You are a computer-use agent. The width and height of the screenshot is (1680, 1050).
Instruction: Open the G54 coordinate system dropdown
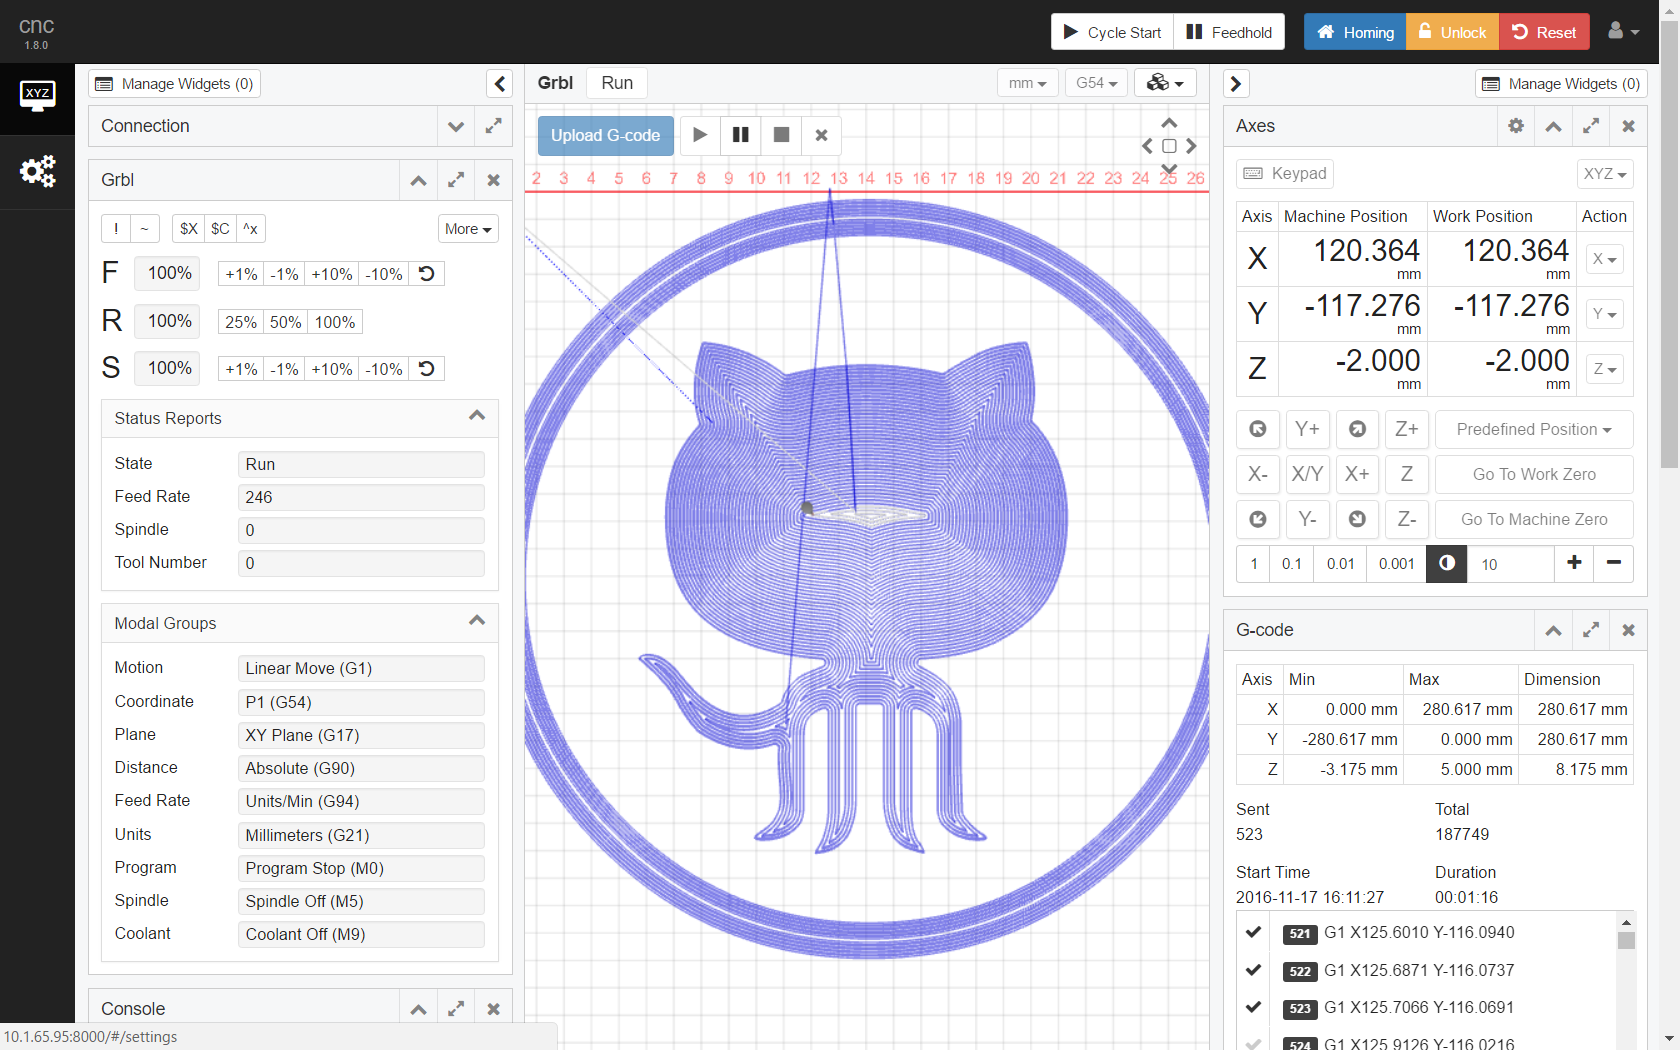[1097, 83]
